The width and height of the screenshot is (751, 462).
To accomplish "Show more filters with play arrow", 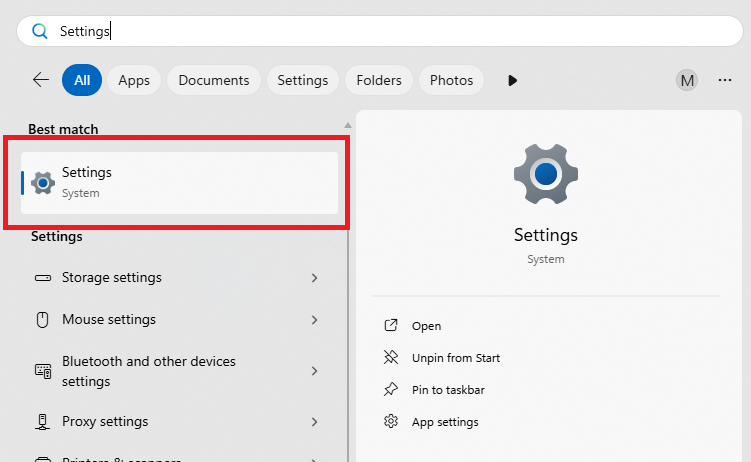I will 513,80.
